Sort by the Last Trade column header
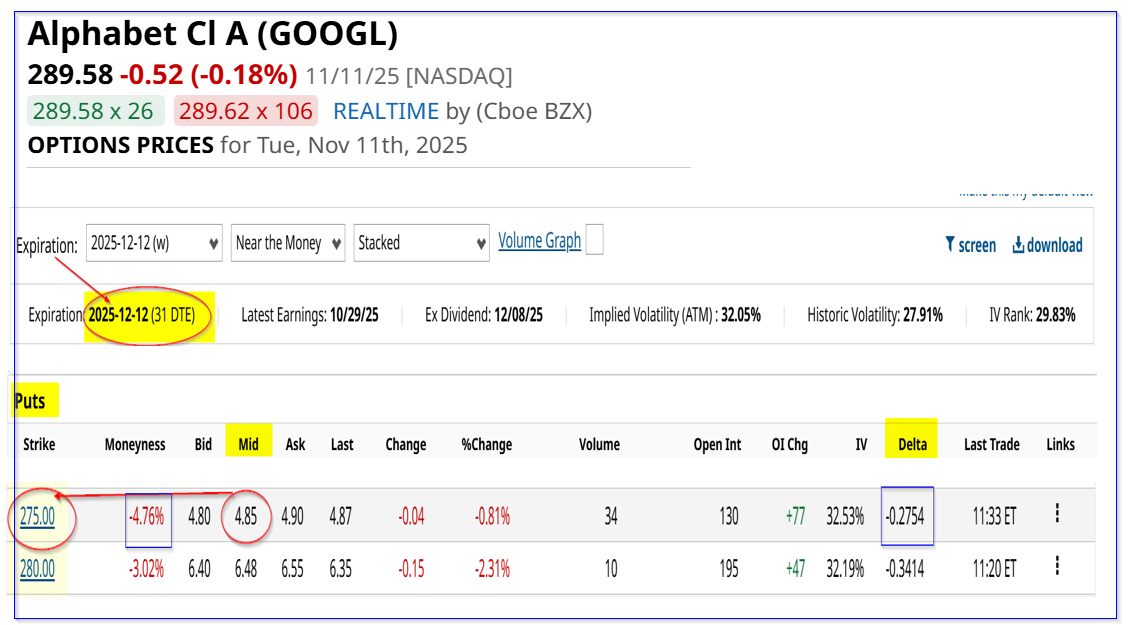1129x625 pixels. [992, 444]
